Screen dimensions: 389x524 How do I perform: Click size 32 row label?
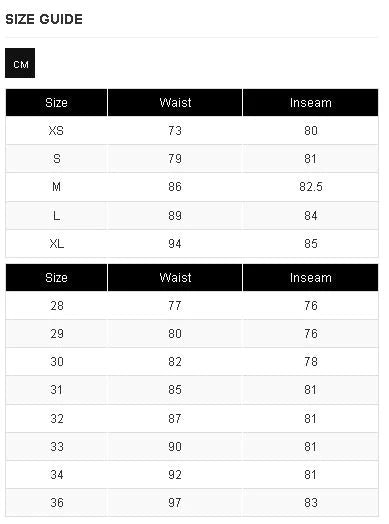[57, 418]
